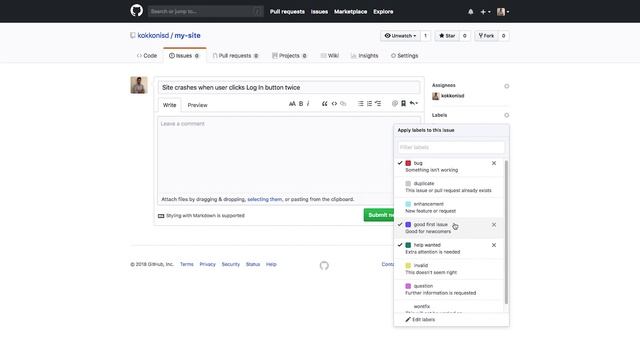Toggle the duplicate label

[449, 187]
